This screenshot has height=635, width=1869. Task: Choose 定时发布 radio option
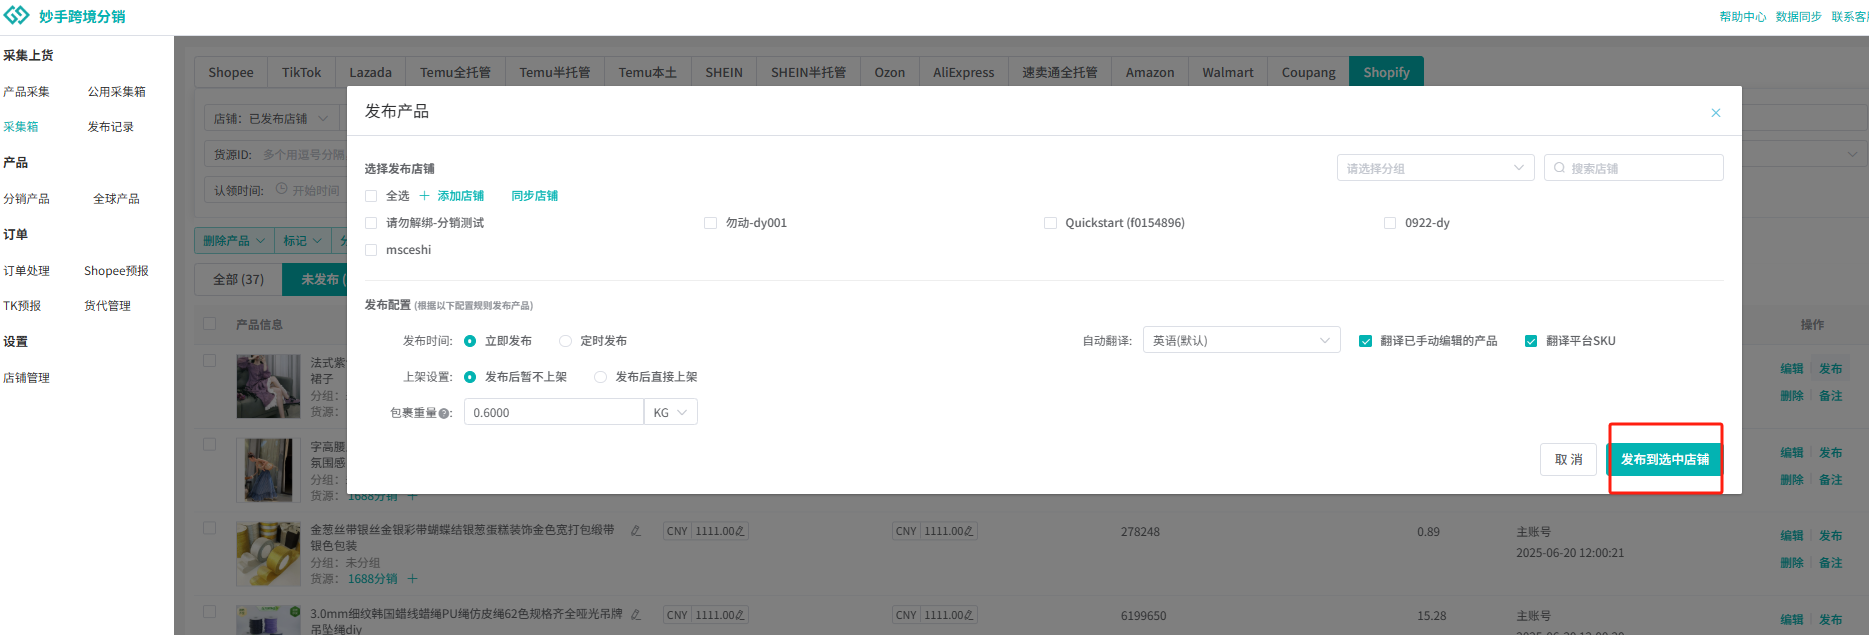(565, 341)
